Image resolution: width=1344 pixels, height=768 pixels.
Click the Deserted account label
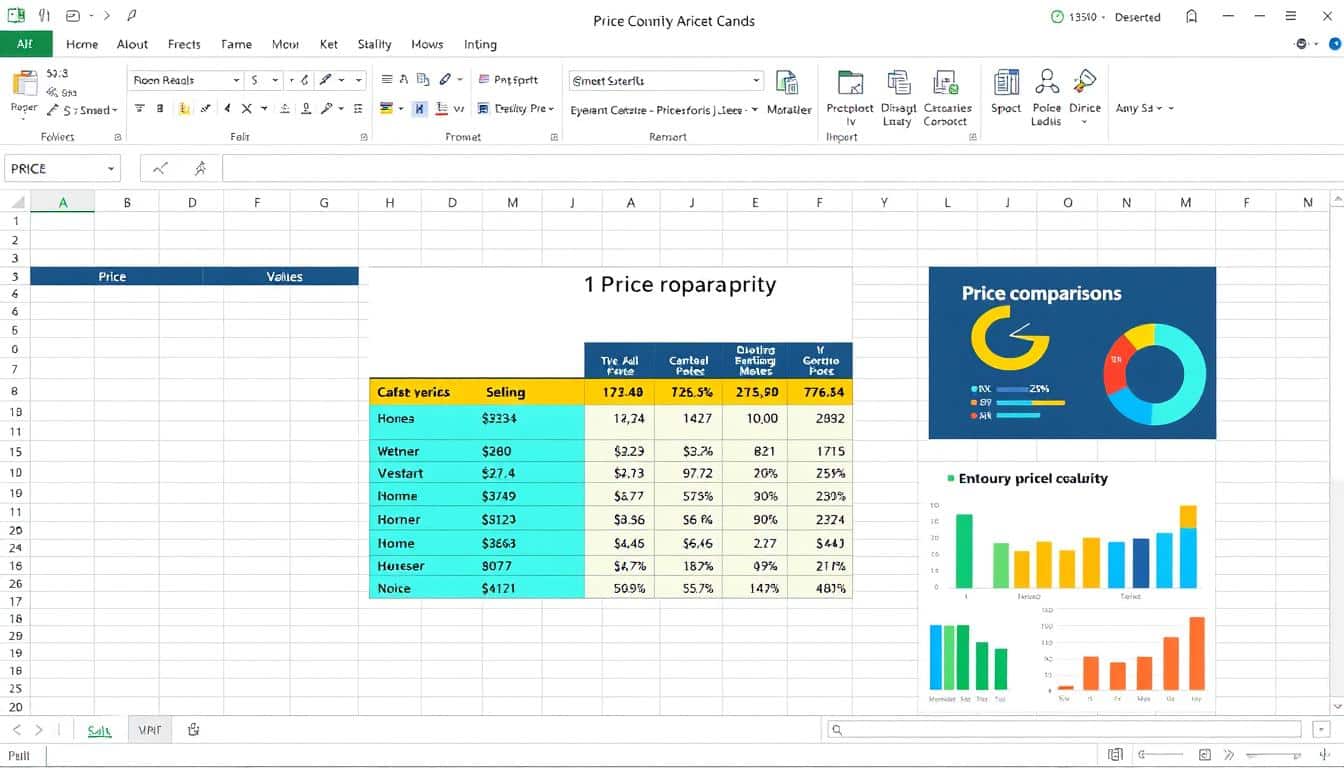coord(1137,17)
